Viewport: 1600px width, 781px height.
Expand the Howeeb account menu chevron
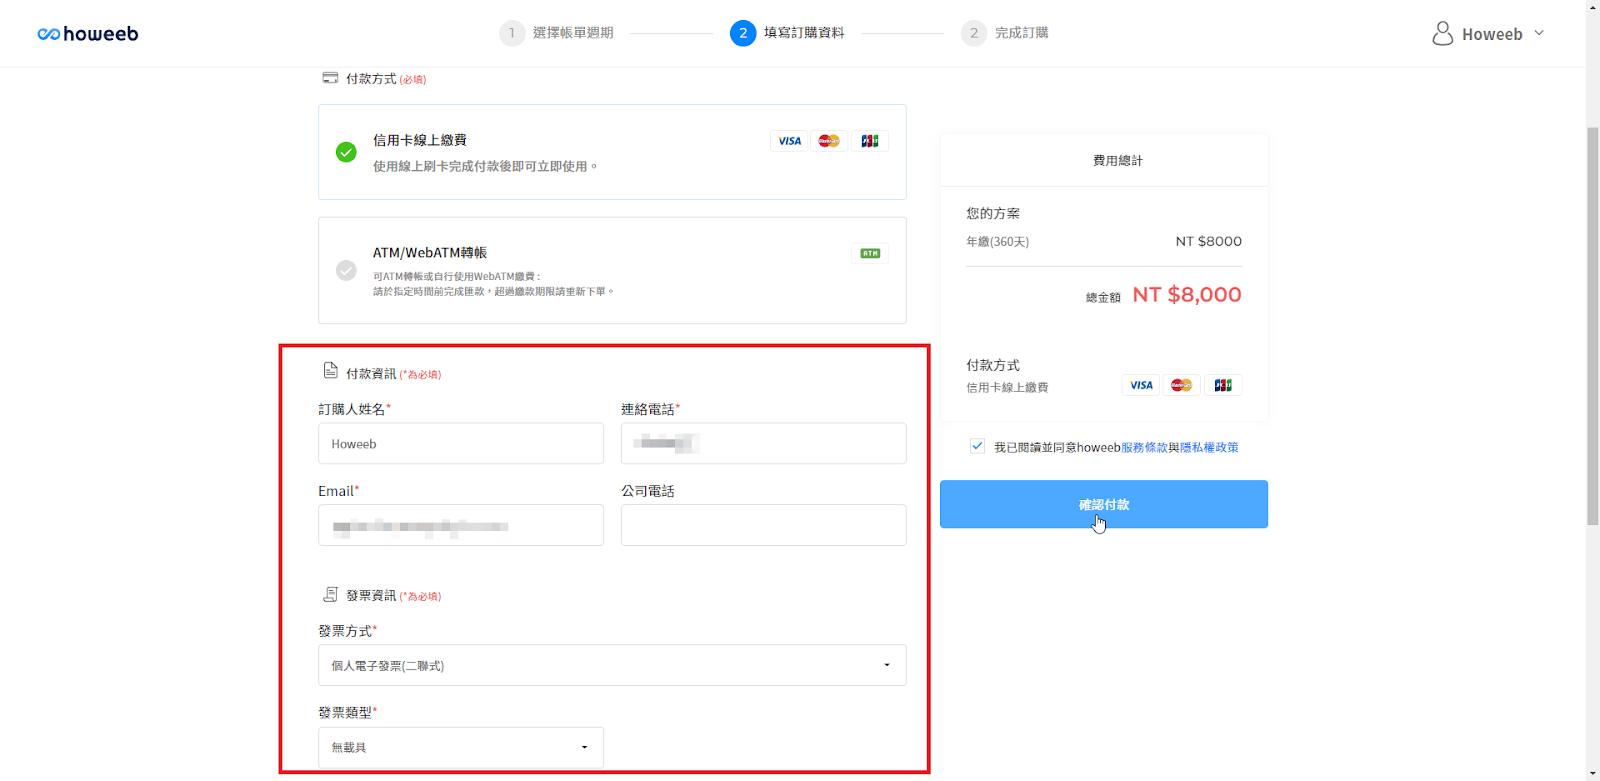click(1539, 33)
